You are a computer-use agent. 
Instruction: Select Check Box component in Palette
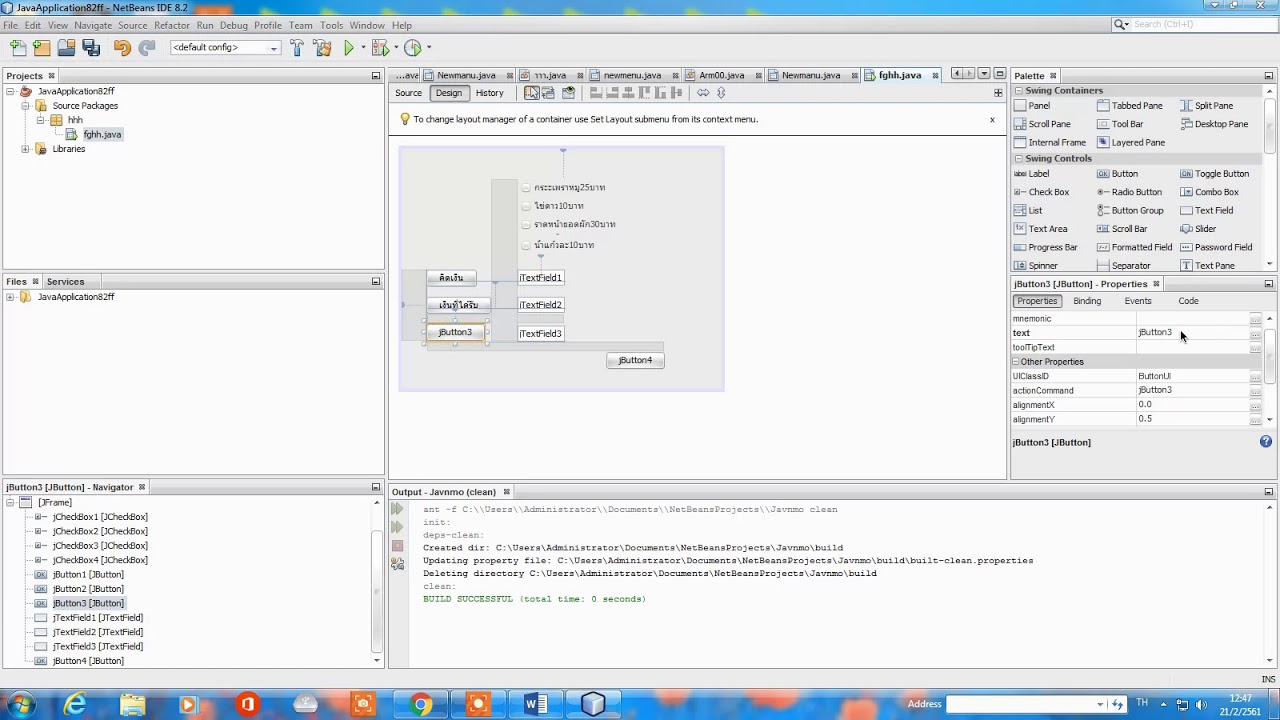(x=1042, y=192)
